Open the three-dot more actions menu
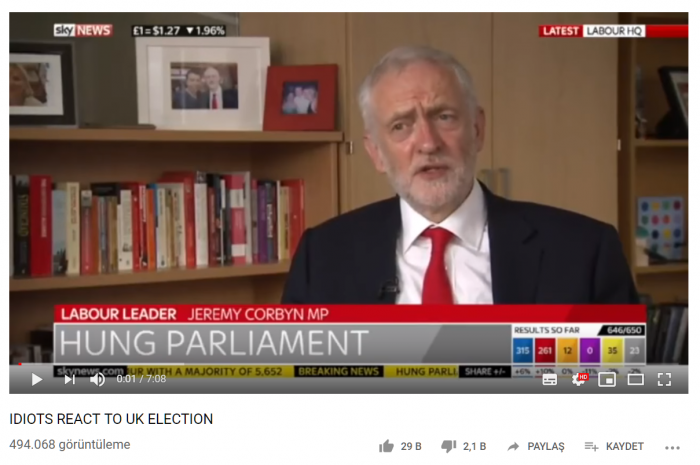Screen dimensions: 700x465 [x=672, y=448]
